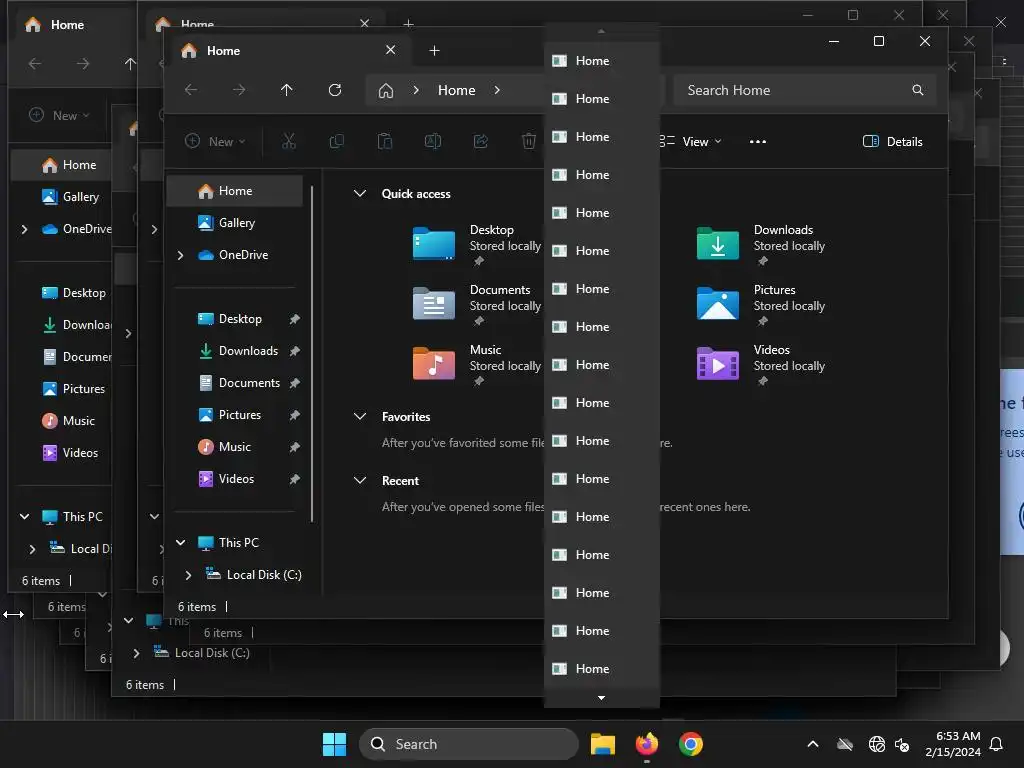Viewport: 1024px width, 768px height.
Task: Open the notification bell in taskbar
Action: point(996,744)
